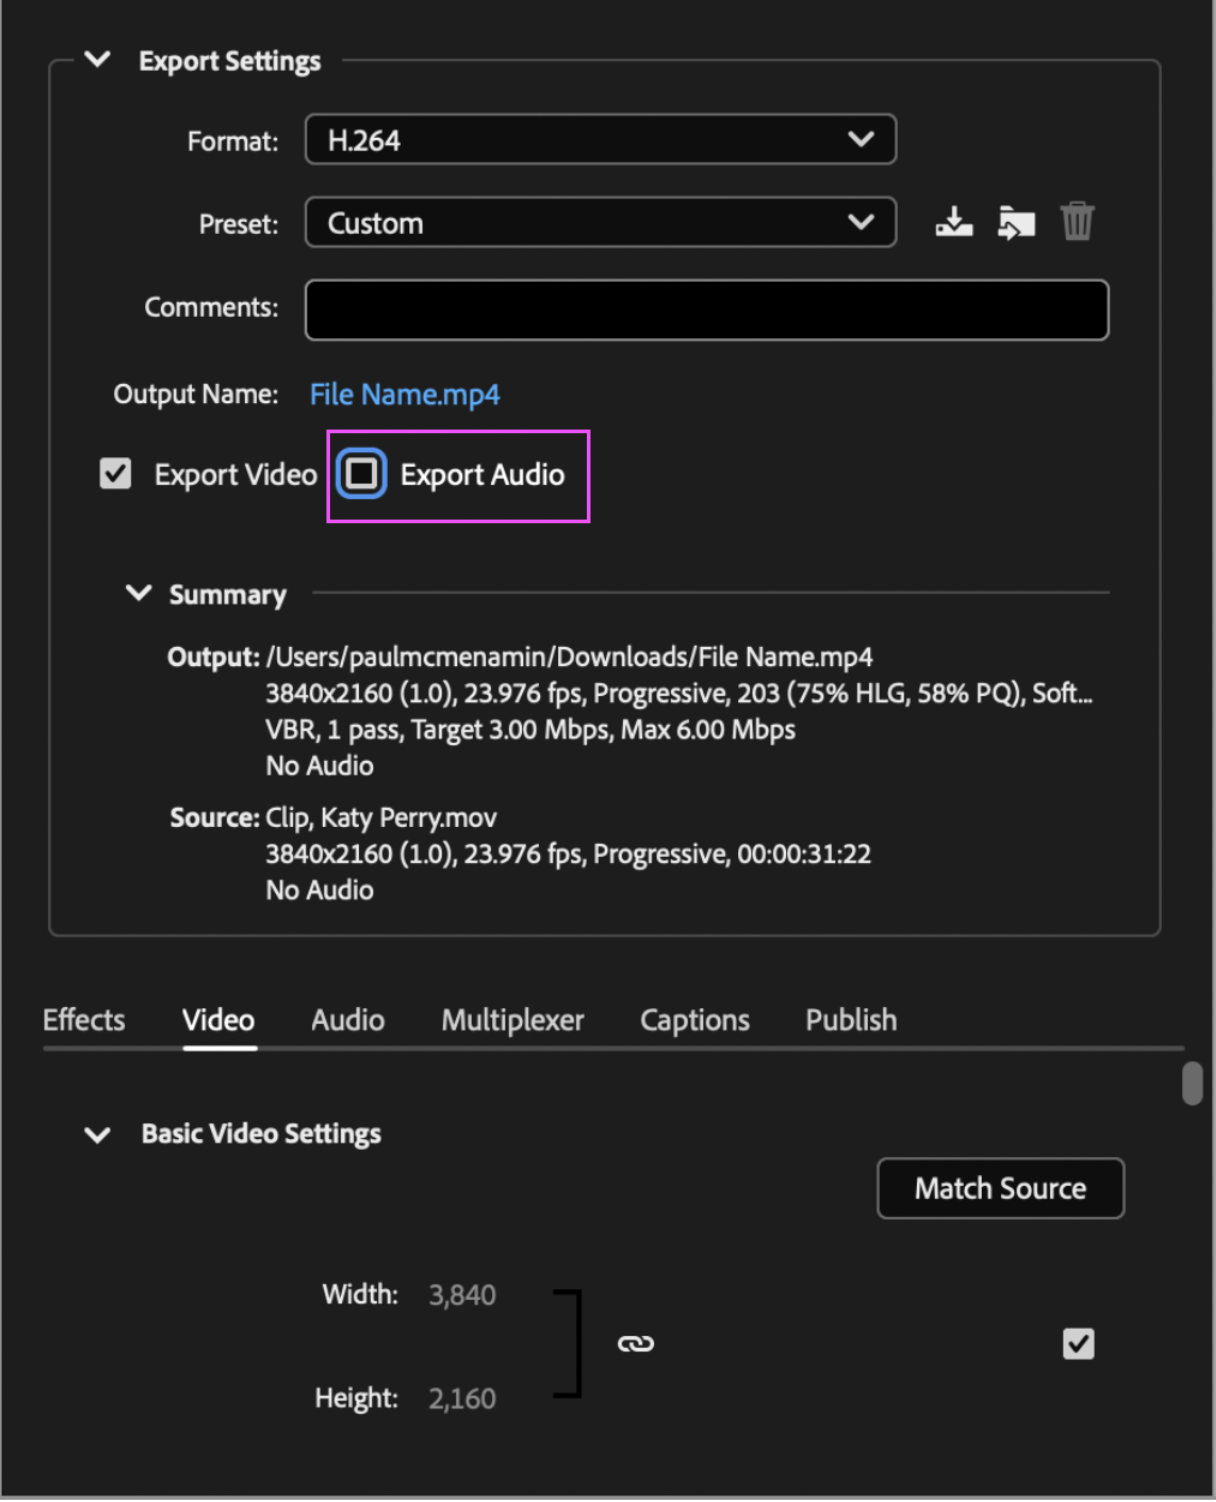Viewport: 1216px width, 1502px height.
Task: Collapse the Export Settings section
Action: 97,59
